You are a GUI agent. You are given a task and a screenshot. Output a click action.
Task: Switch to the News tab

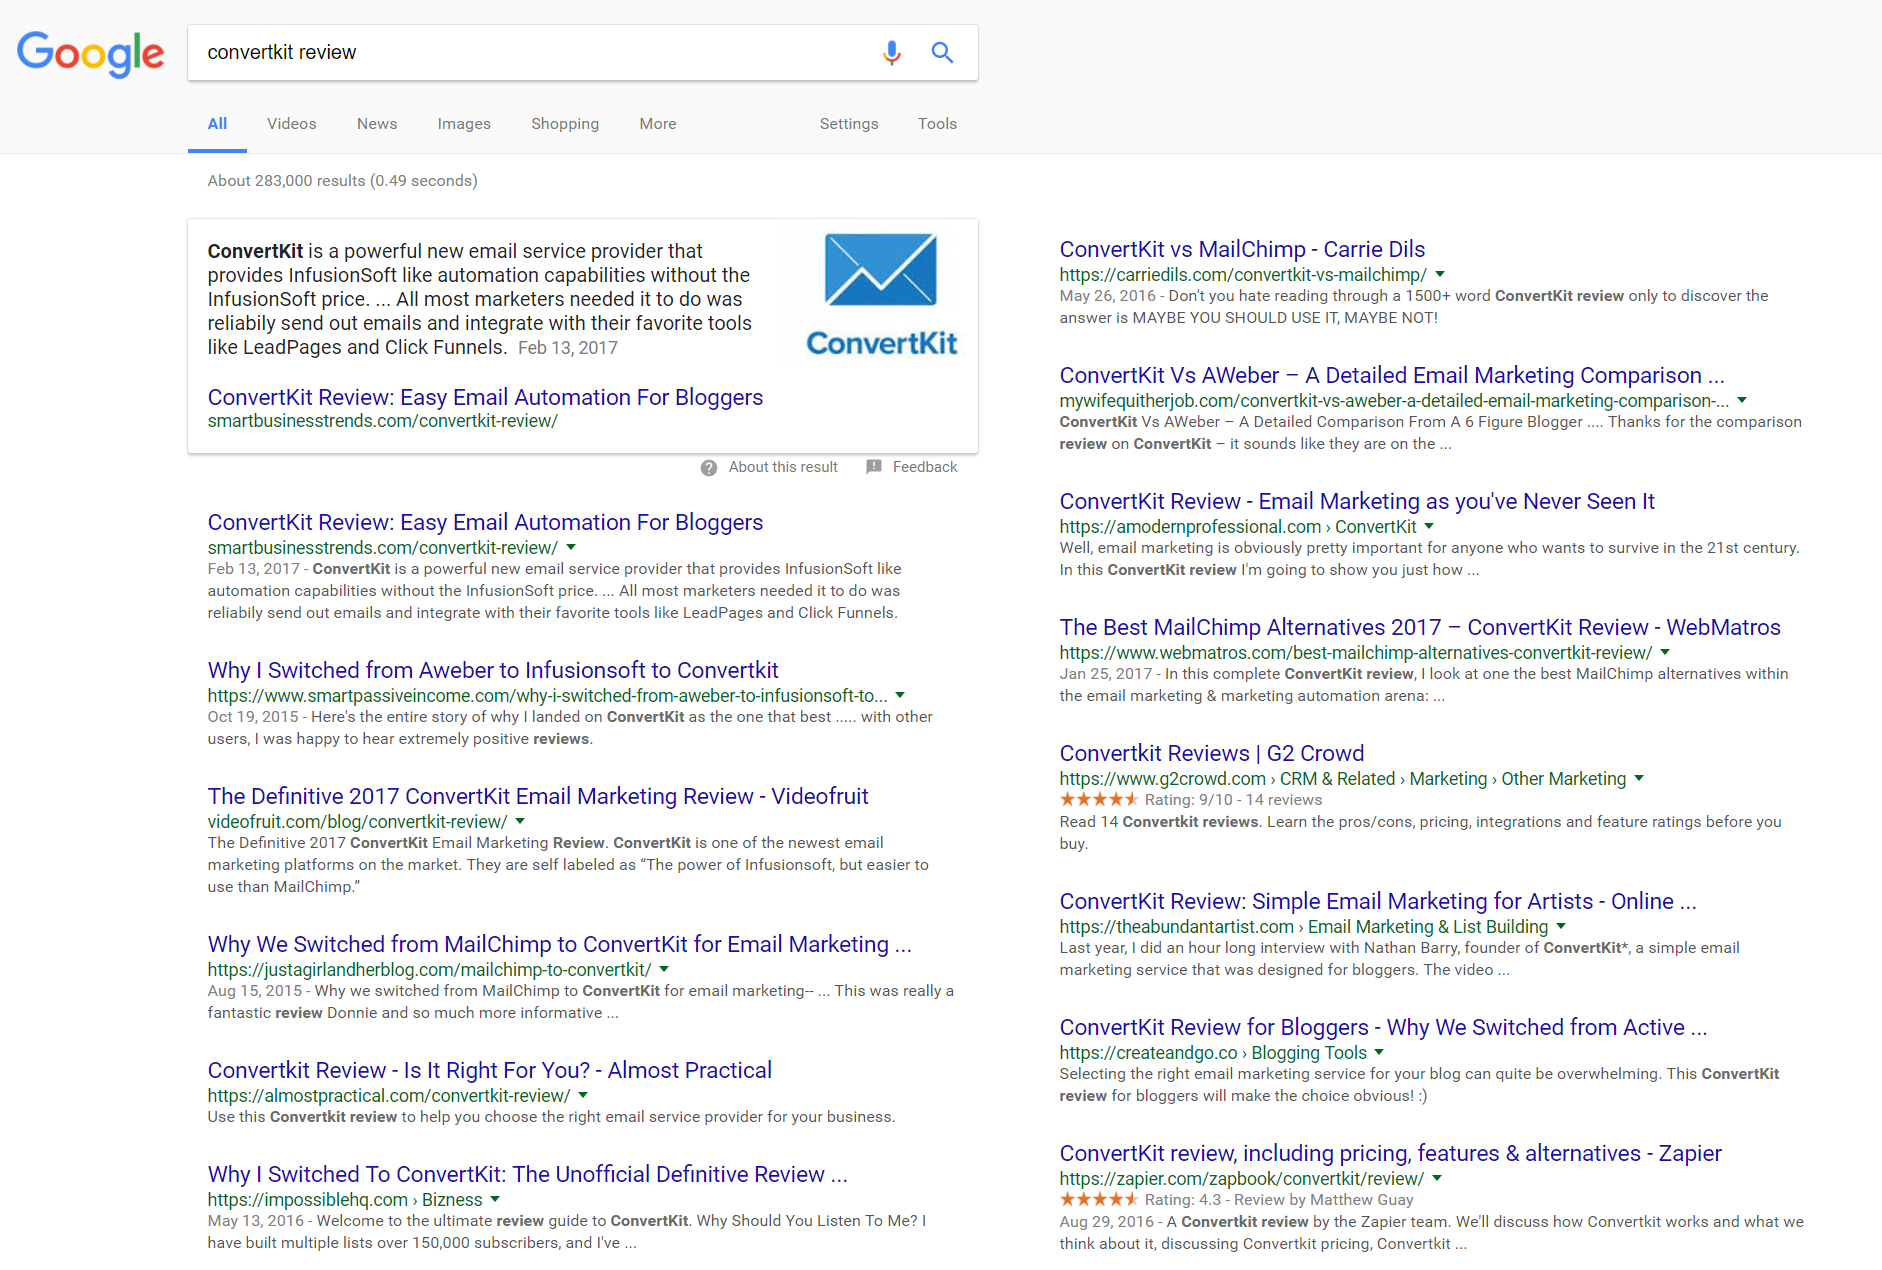(377, 124)
